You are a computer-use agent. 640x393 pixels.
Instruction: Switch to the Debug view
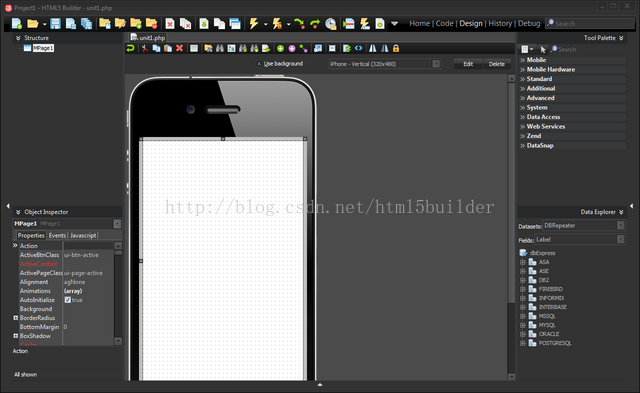click(x=529, y=24)
